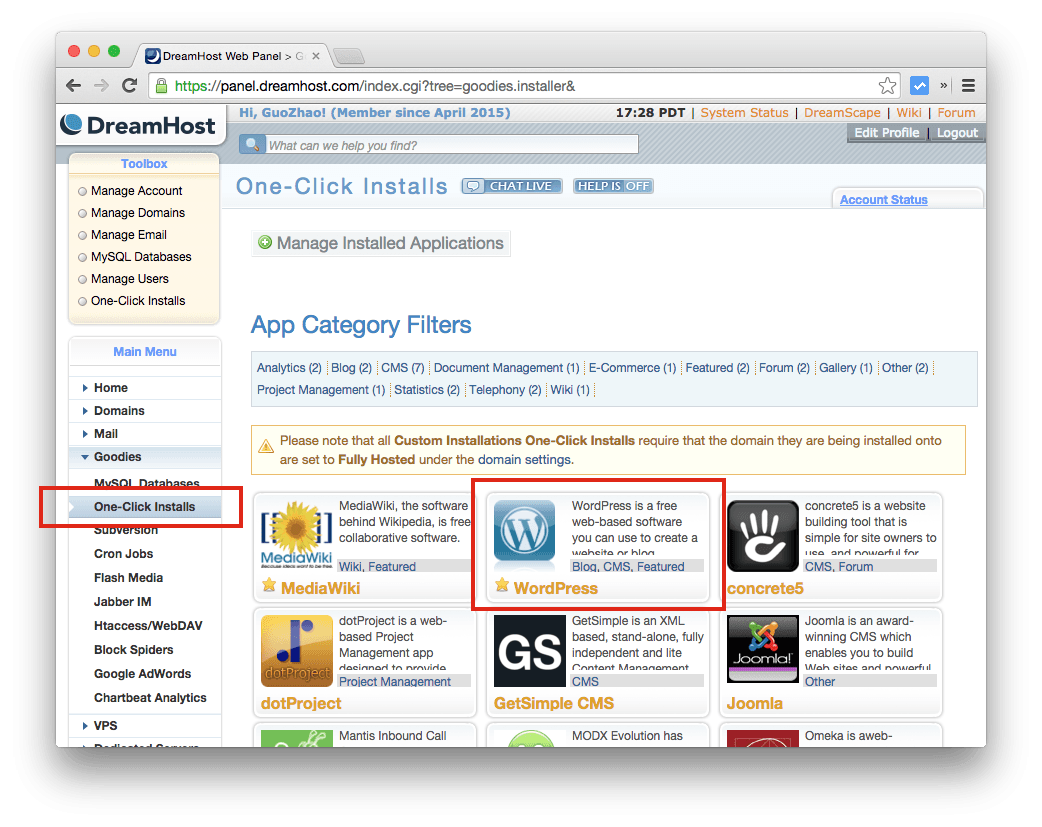Click the bookmark star in the address bar
This screenshot has width=1042, height=827.
point(888,86)
